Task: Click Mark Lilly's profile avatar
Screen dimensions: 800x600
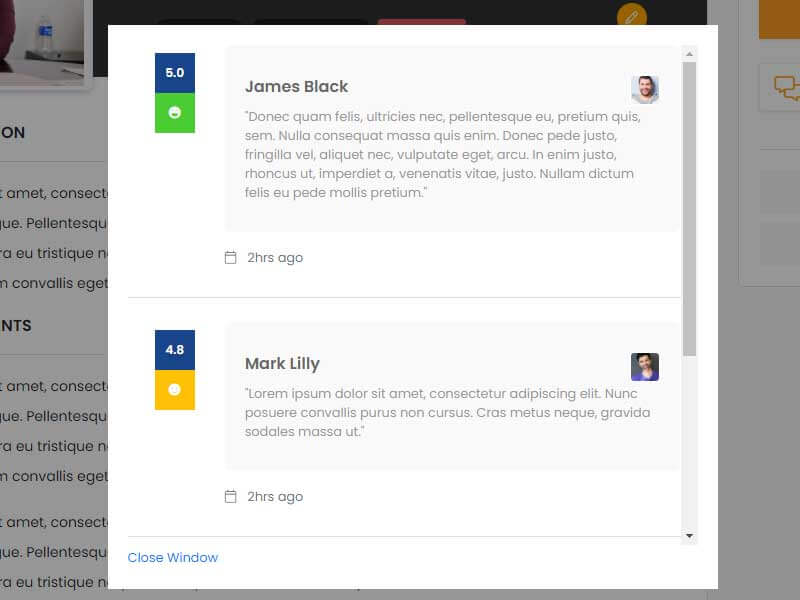Action: 645,367
